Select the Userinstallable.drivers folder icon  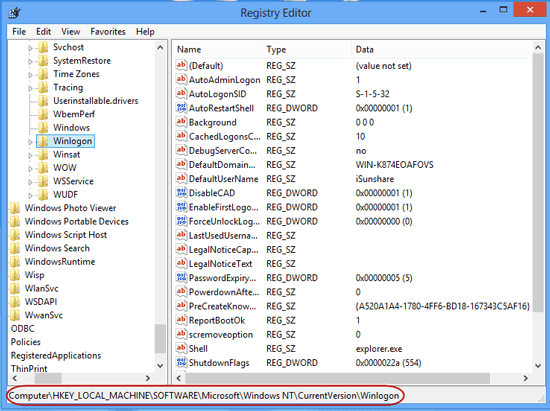pyautogui.click(x=43, y=101)
